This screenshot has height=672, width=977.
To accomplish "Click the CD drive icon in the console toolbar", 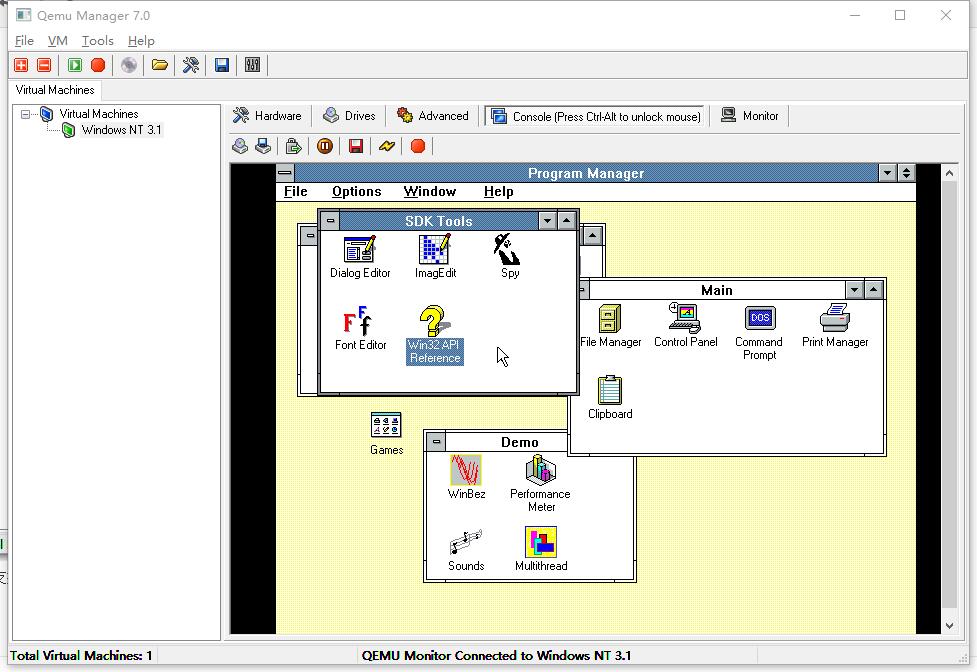I will pyautogui.click(x=240, y=146).
